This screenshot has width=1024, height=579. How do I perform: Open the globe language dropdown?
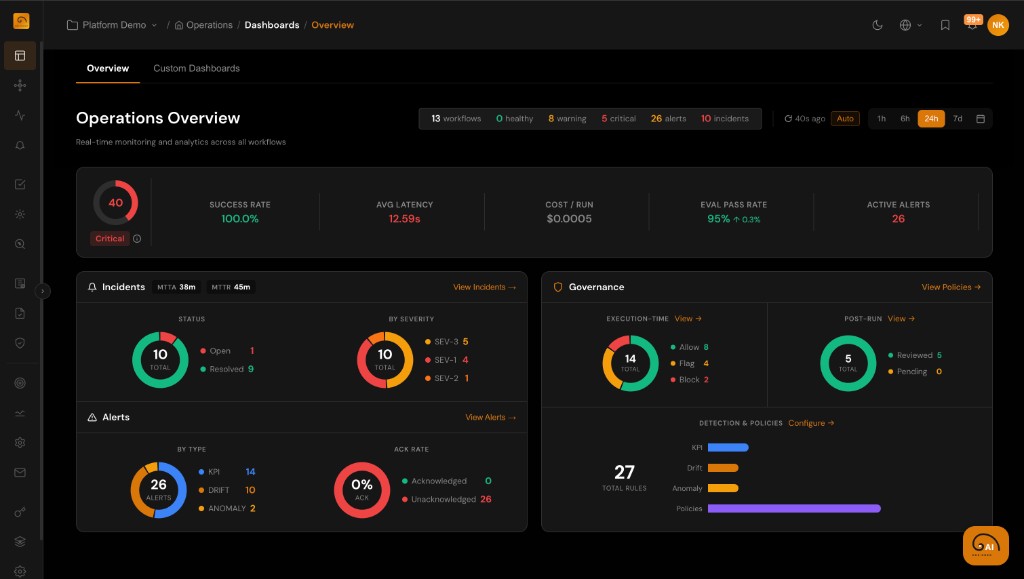(x=910, y=25)
